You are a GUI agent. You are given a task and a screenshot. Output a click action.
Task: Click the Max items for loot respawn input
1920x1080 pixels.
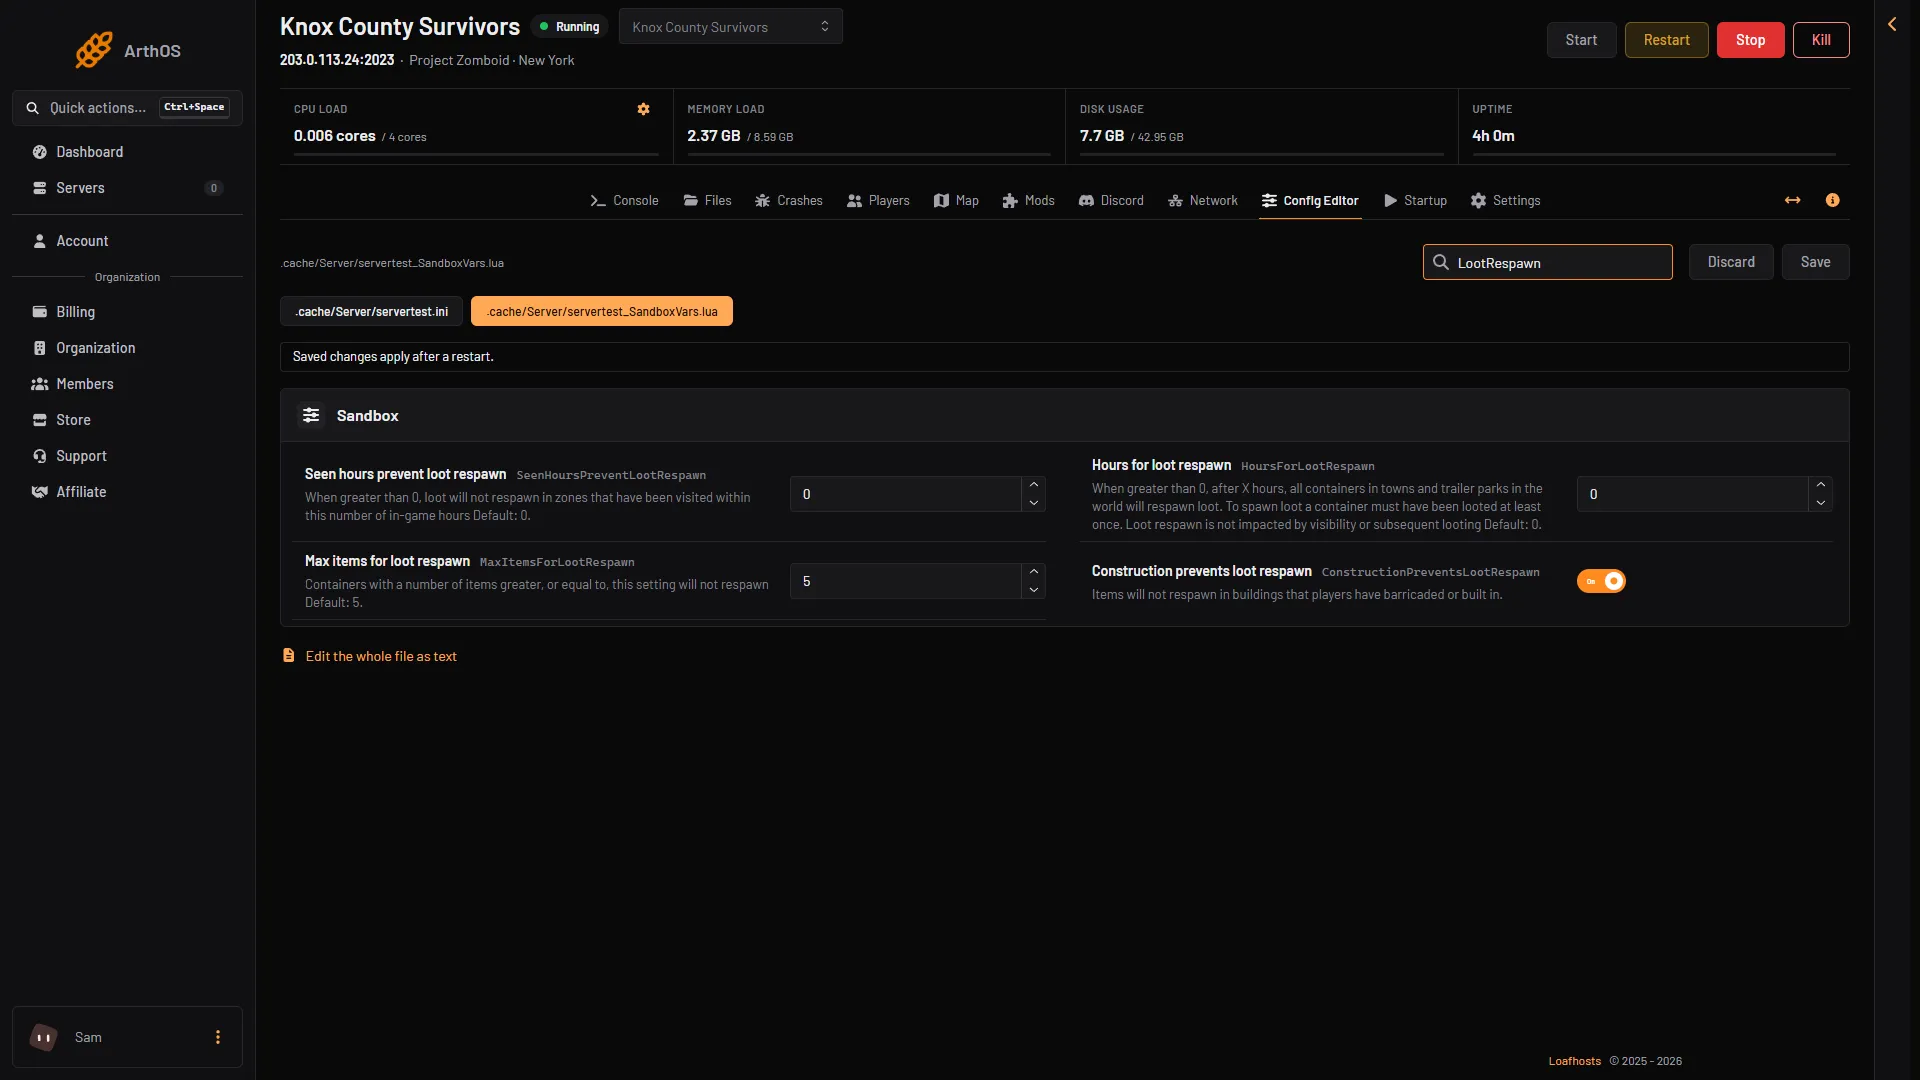(905, 581)
